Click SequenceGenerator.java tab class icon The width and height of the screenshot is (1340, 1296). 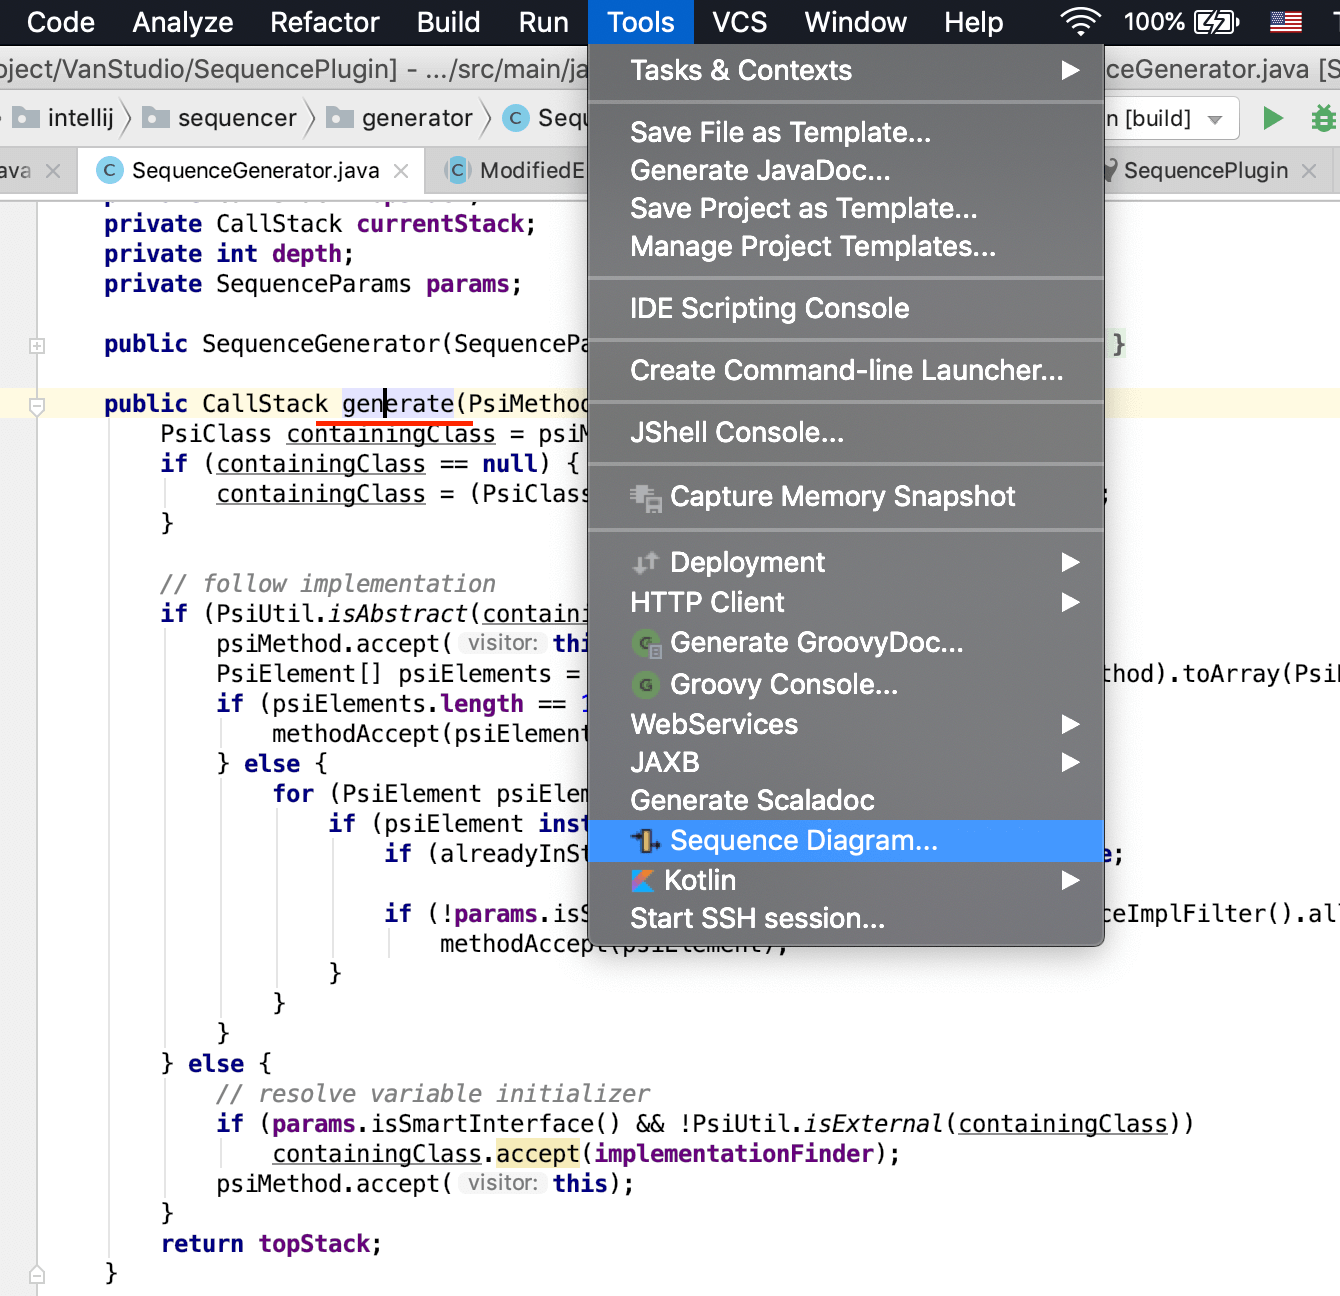109,171
